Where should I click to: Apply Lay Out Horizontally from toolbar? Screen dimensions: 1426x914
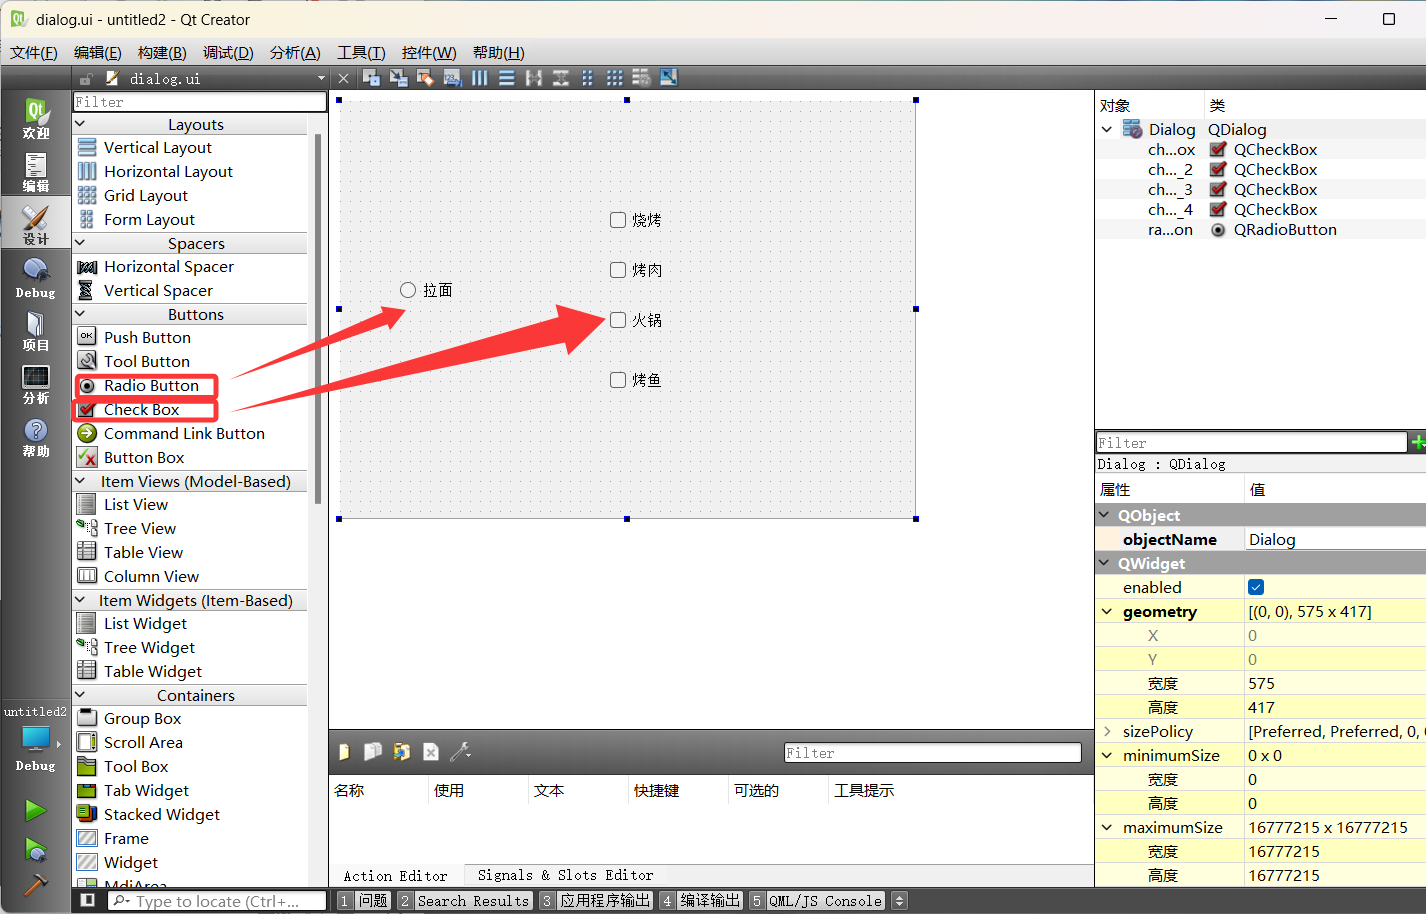click(x=480, y=78)
